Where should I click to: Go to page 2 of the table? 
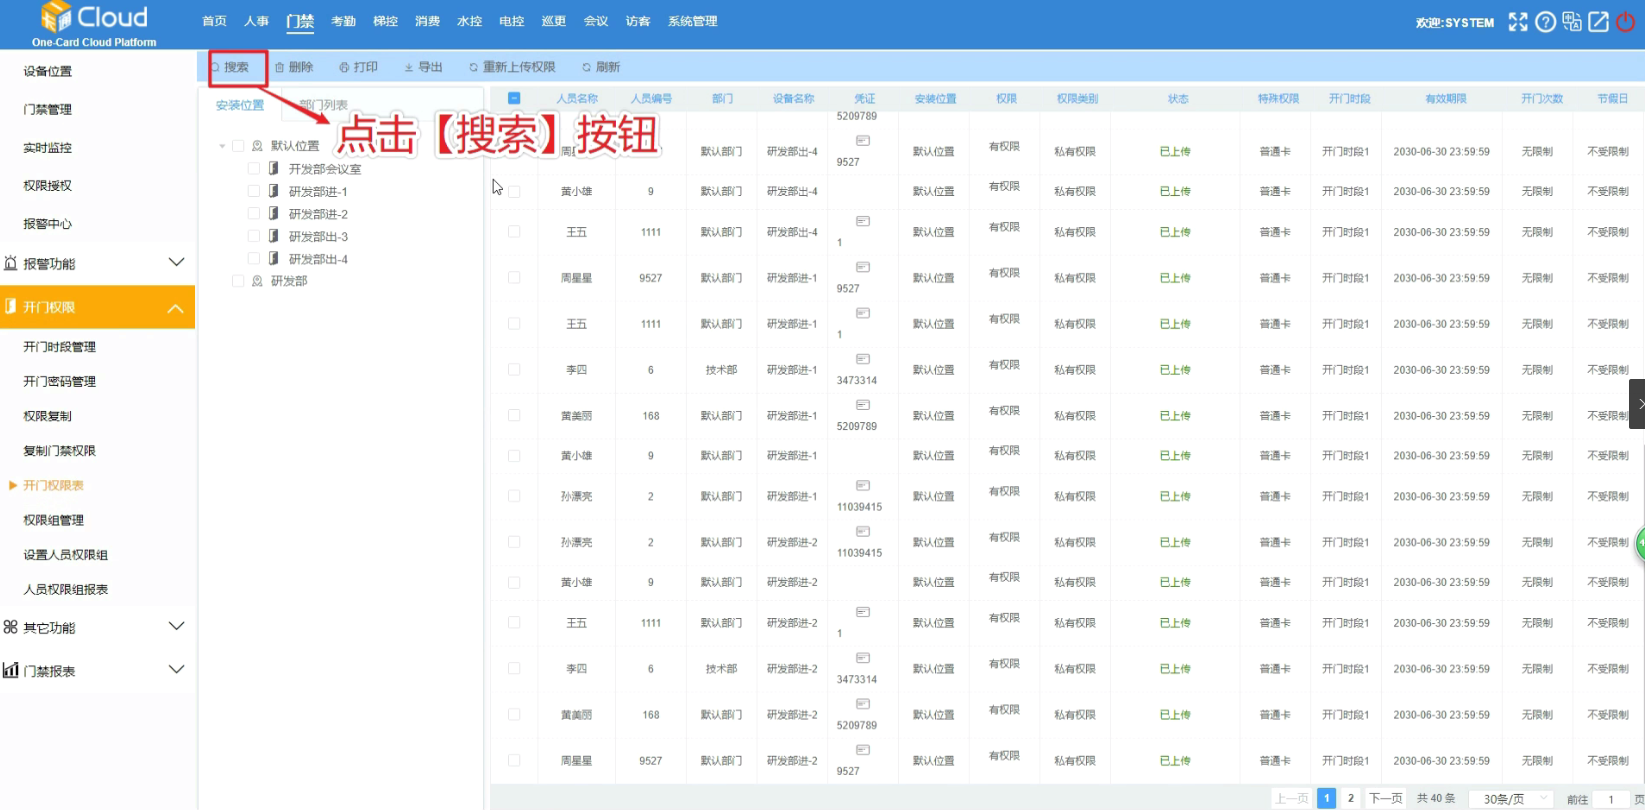click(x=1350, y=798)
